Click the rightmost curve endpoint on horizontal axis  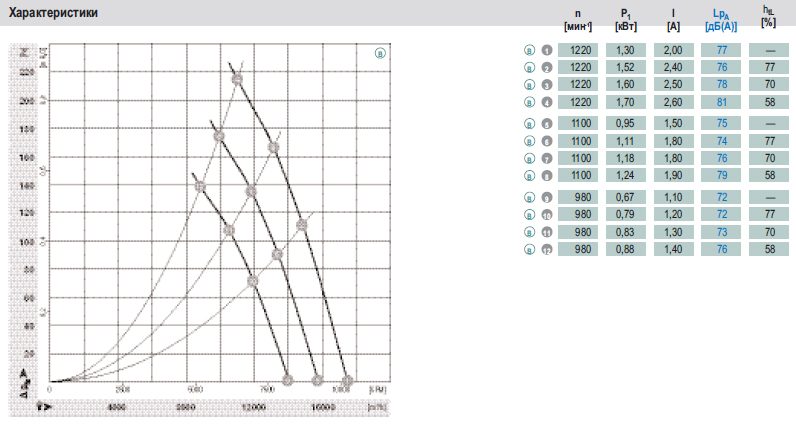pyautogui.click(x=347, y=381)
